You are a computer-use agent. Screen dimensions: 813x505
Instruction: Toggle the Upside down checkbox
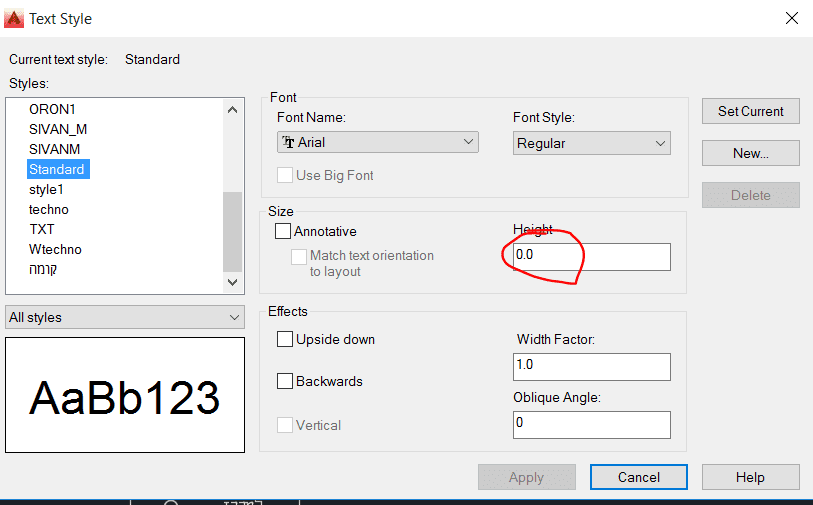coord(285,339)
